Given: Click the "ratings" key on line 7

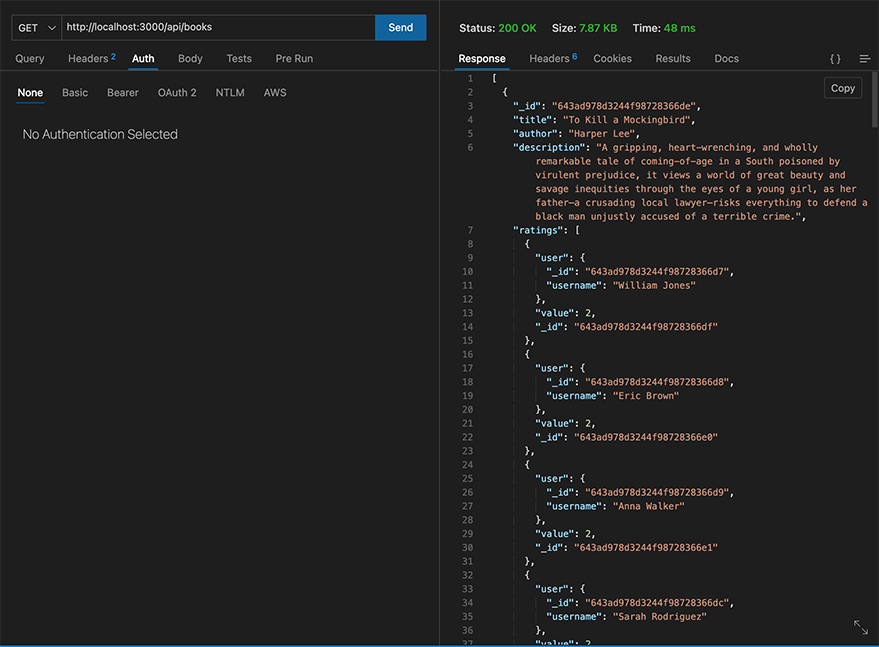Looking at the screenshot, I should 538,230.
